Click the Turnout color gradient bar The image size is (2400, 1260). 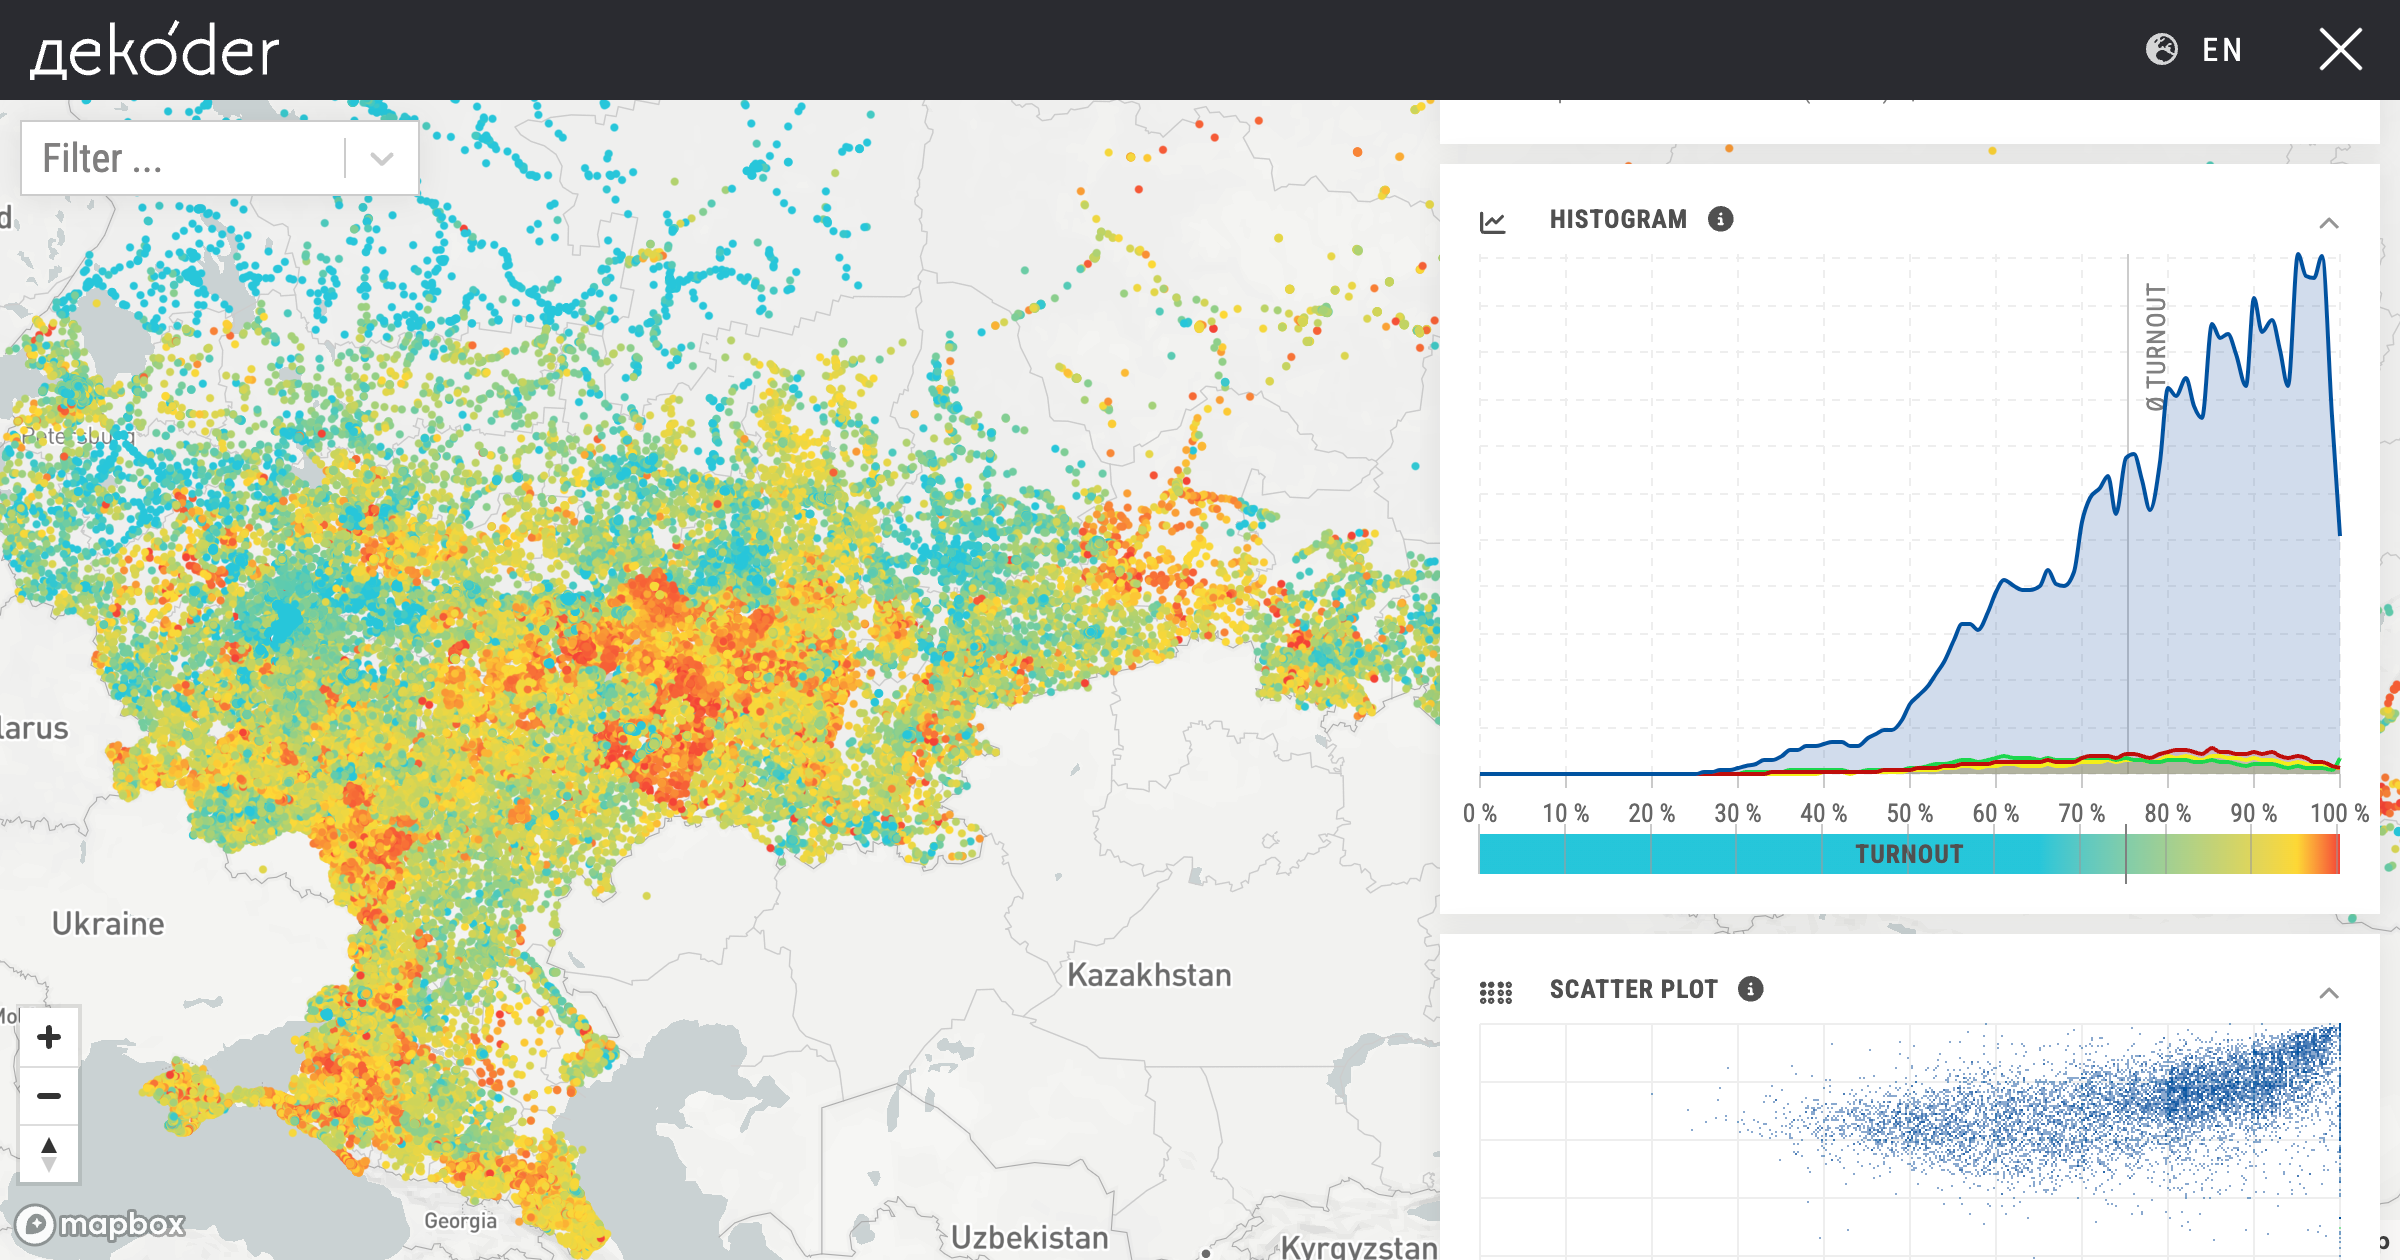click(1909, 854)
